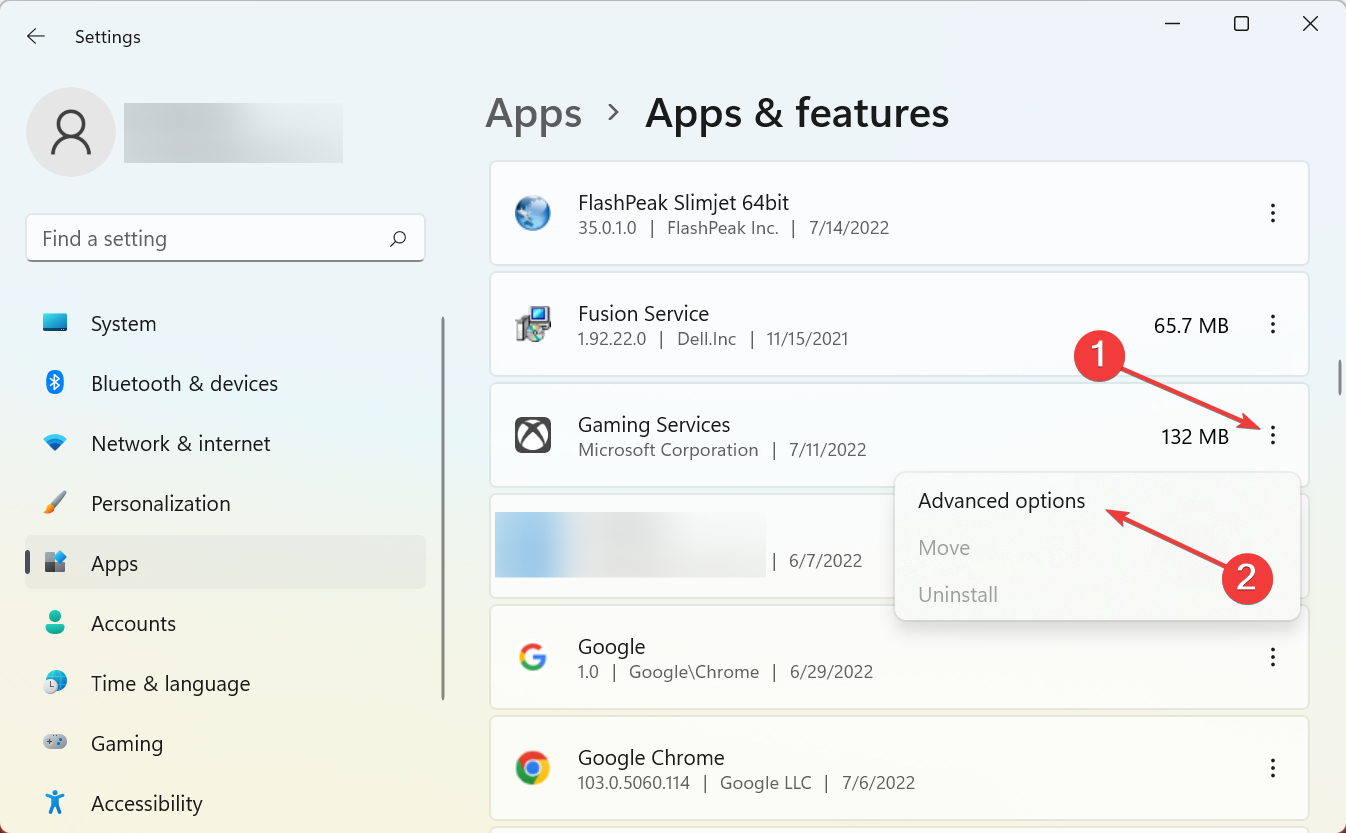
Task: Click the app list scrollbar thumb
Action: coord(1340,378)
